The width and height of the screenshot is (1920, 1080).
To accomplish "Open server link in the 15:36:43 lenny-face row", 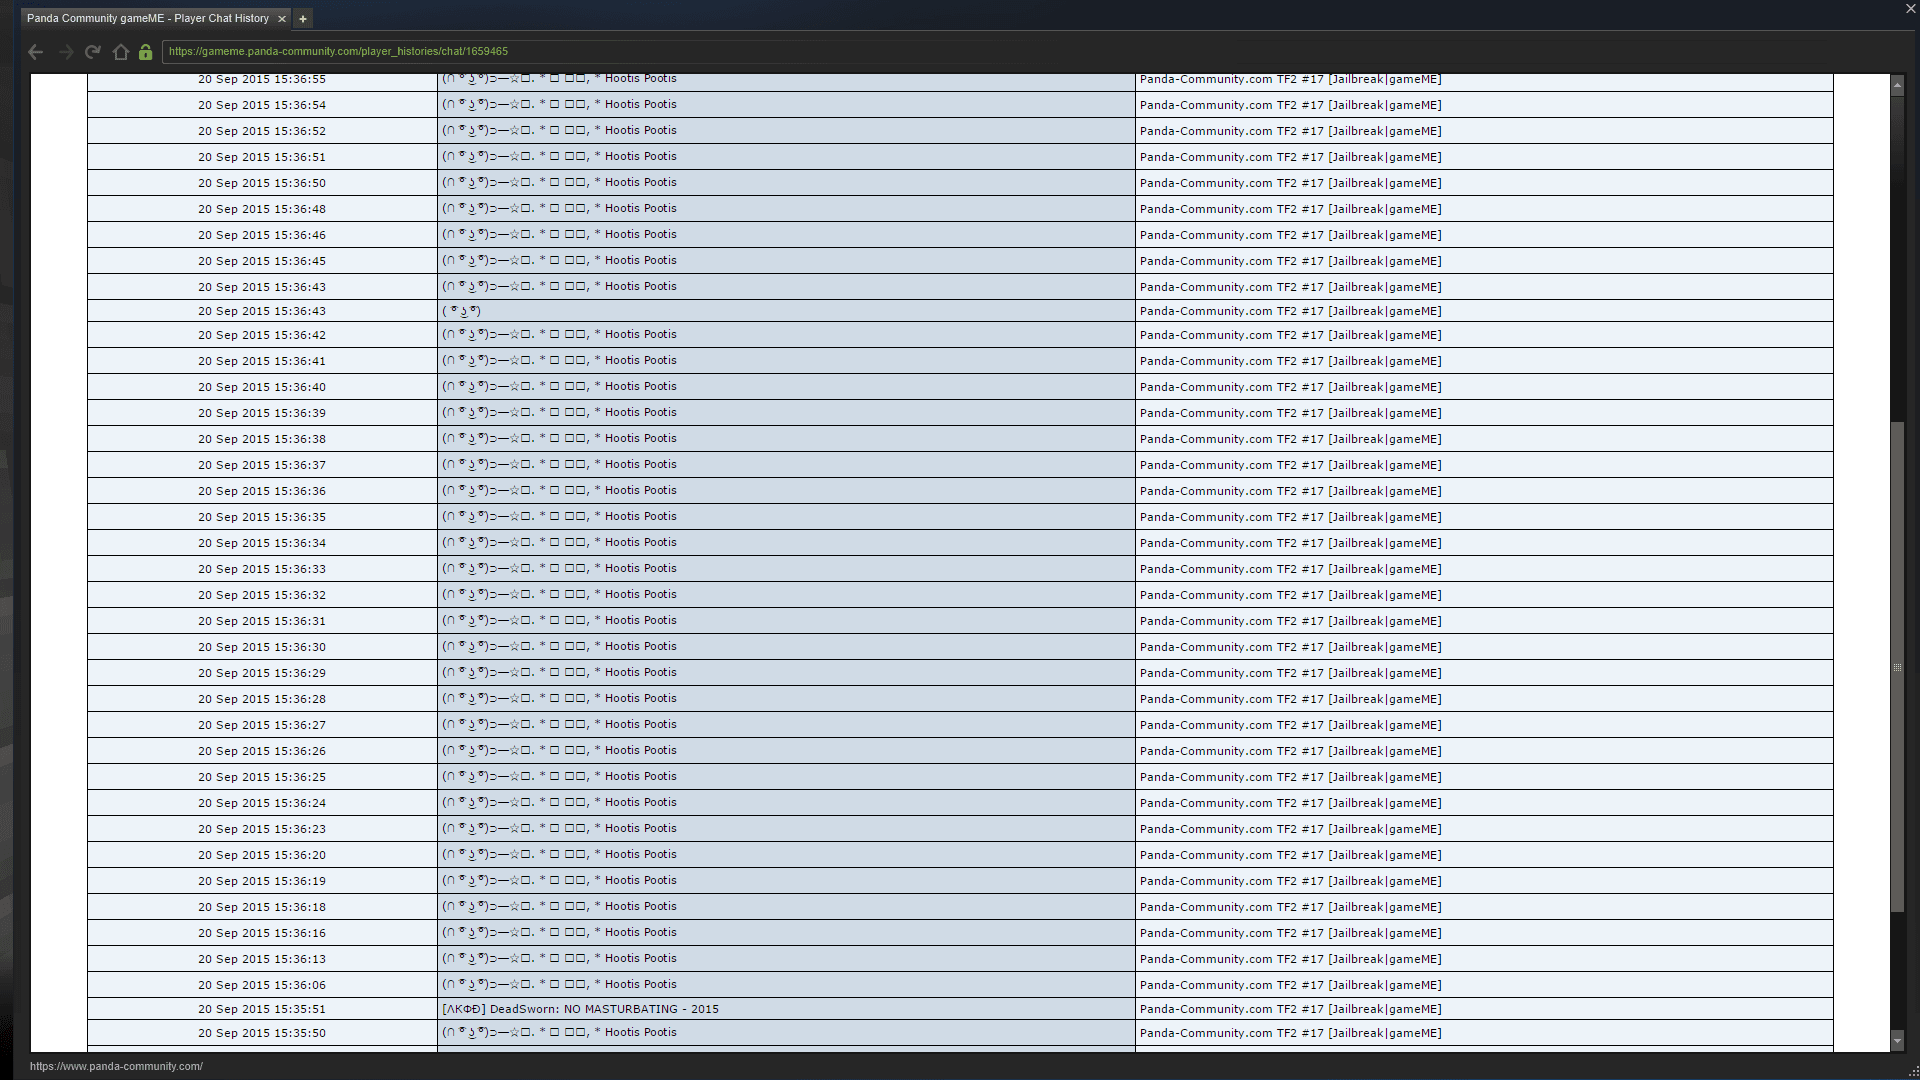I will tap(1290, 311).
